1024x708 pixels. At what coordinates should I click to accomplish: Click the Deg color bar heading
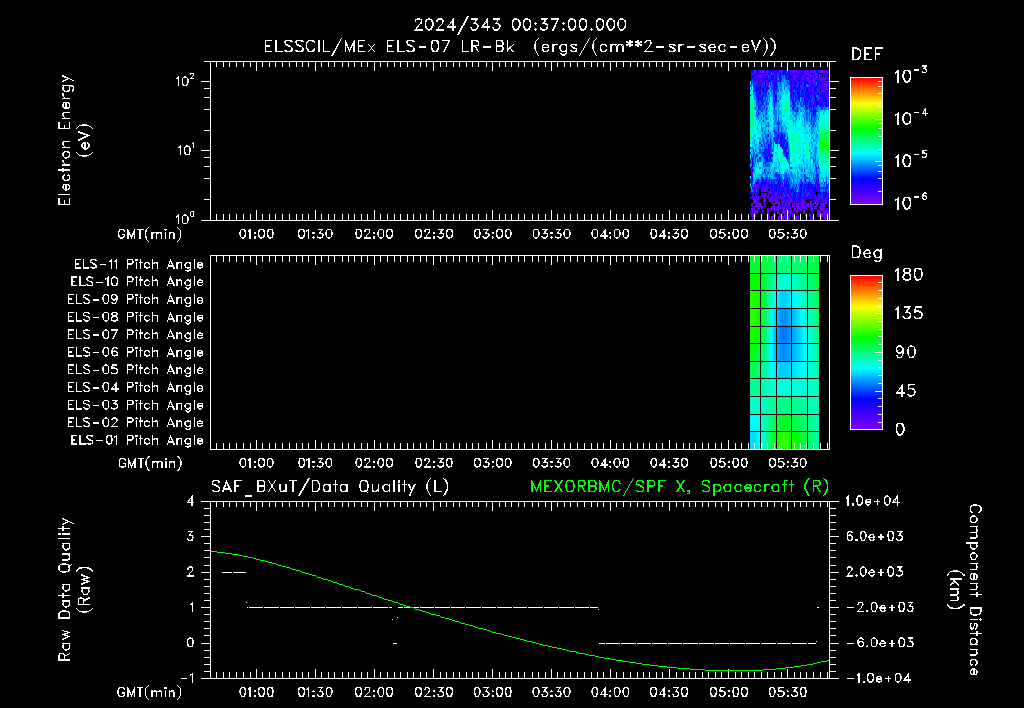tap(867, 253)
